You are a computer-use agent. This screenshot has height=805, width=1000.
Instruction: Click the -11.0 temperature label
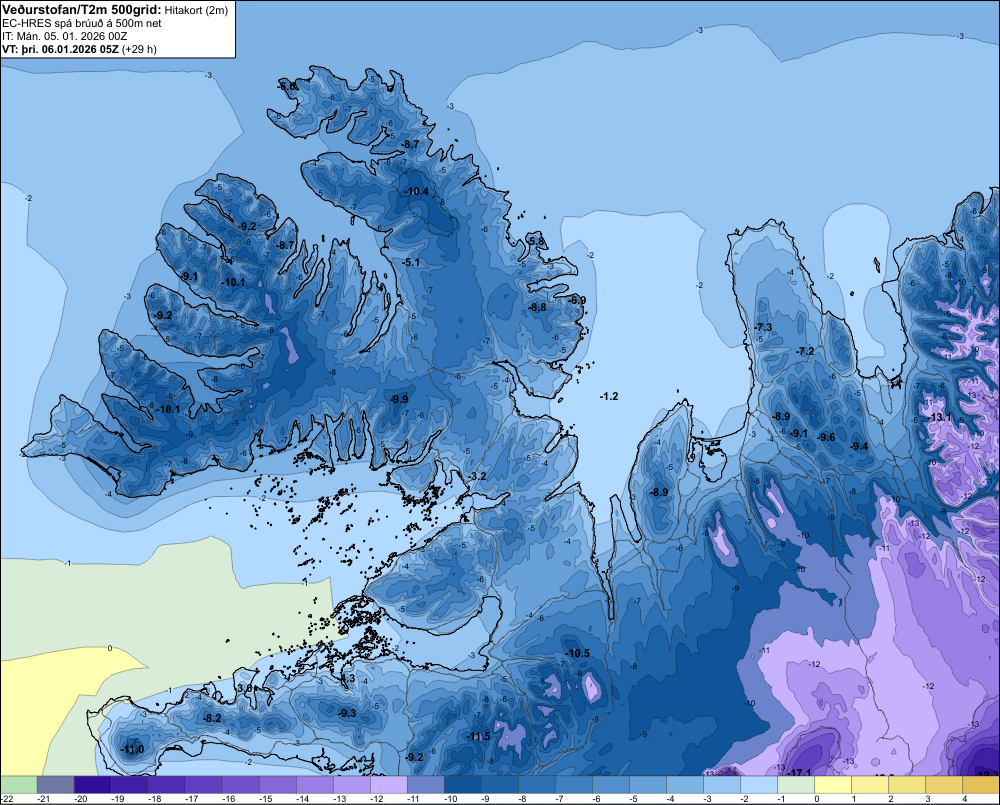pyautogui.click(x=132, y=750)
